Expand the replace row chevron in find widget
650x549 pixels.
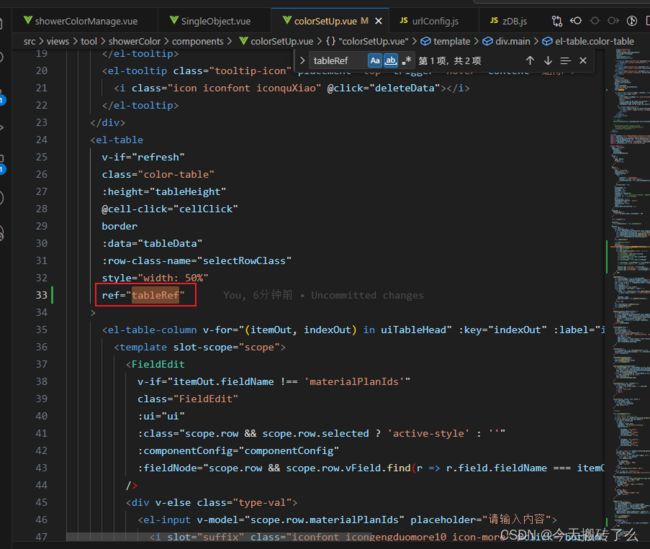(302, 61)
